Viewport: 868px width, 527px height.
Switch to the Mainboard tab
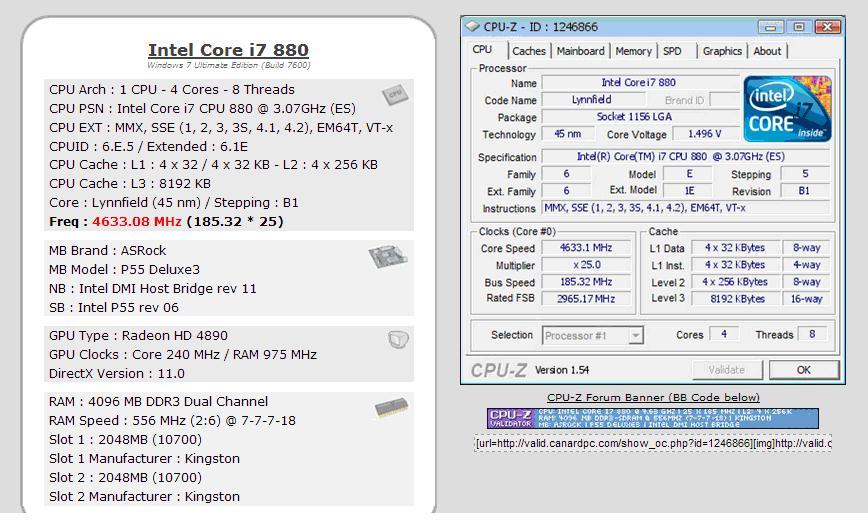580,51
